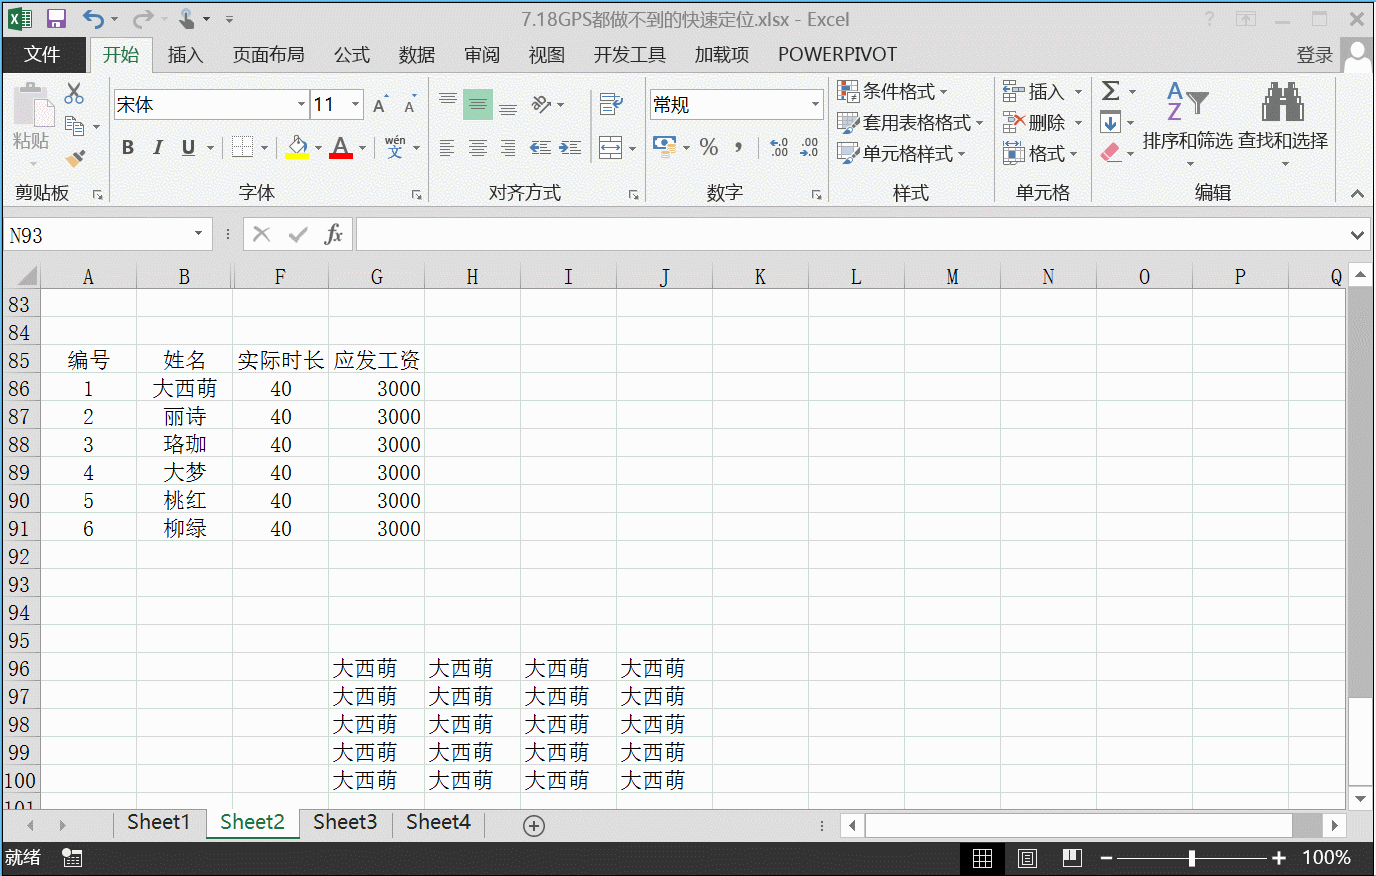Open the Sheet3 worksheet tab
Image resolution: width=1376 pixels, height=876 pixels.
pos(344,821)
